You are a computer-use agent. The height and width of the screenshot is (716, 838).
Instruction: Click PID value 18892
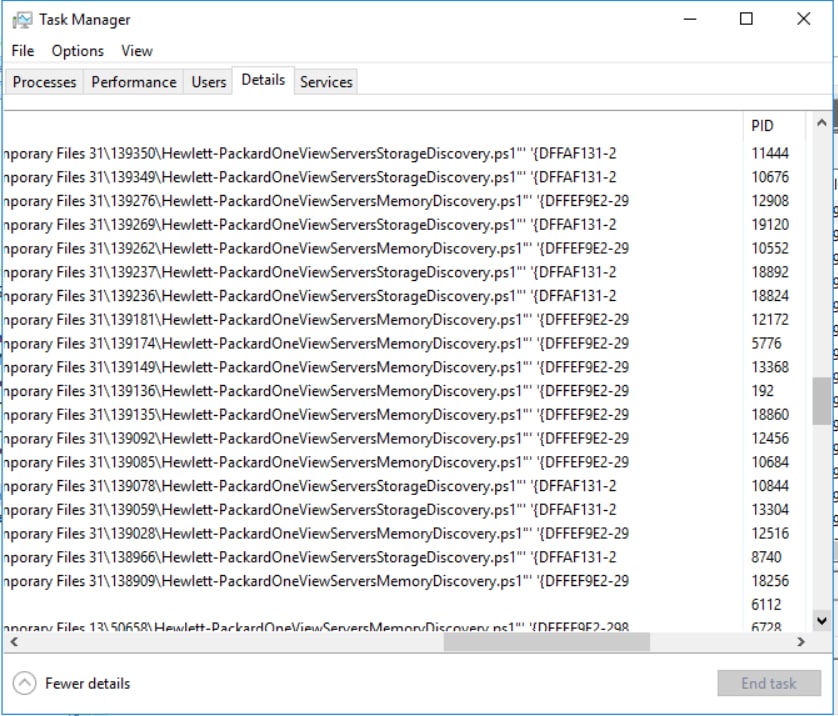770,272
